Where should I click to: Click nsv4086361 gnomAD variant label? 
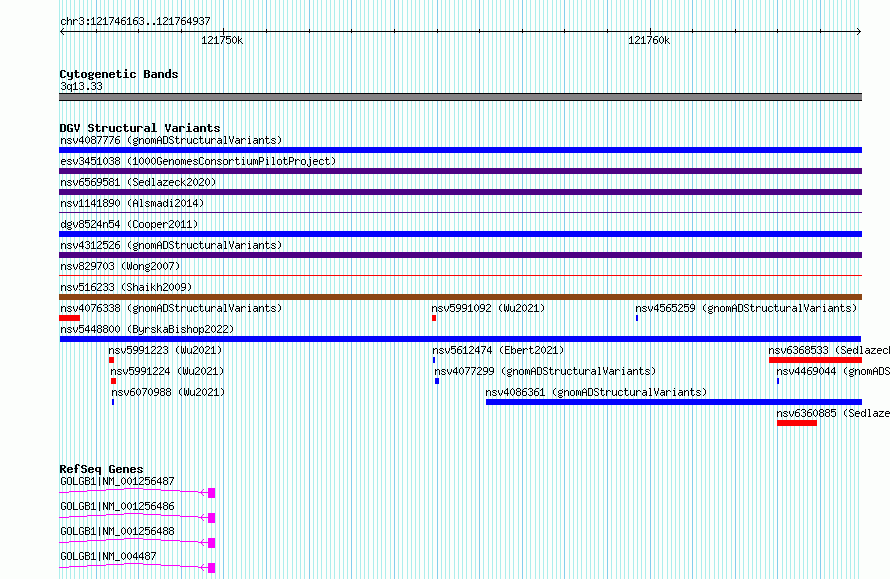tap(596, 392)
